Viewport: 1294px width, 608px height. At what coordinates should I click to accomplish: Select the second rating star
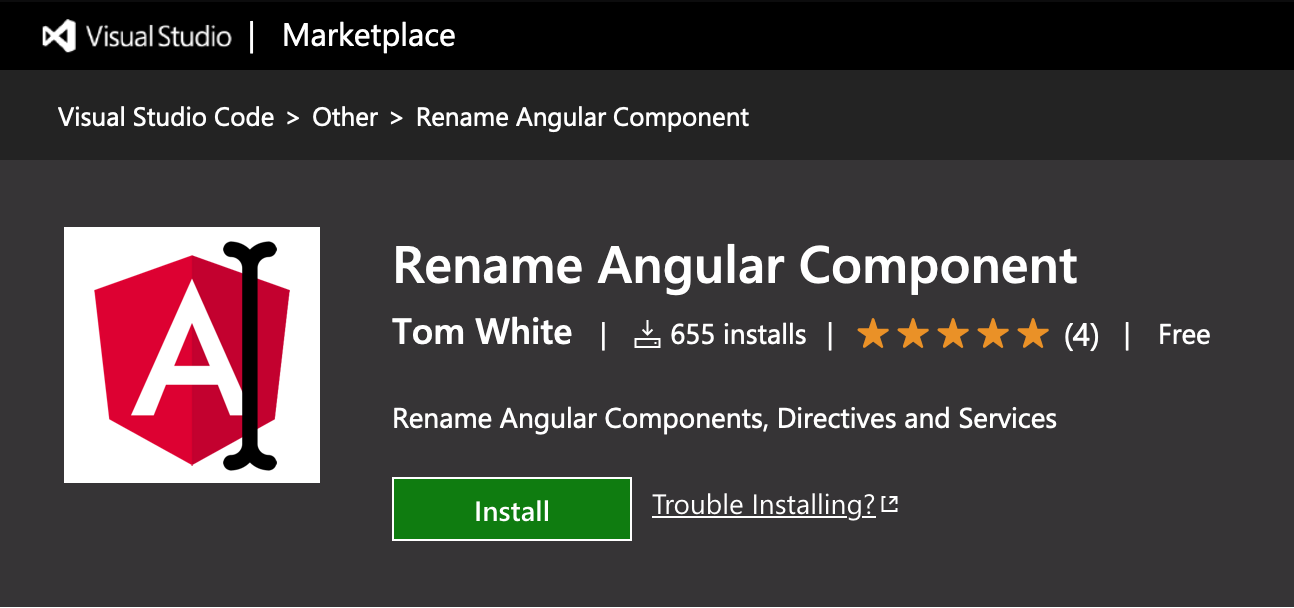pos(913,334)
